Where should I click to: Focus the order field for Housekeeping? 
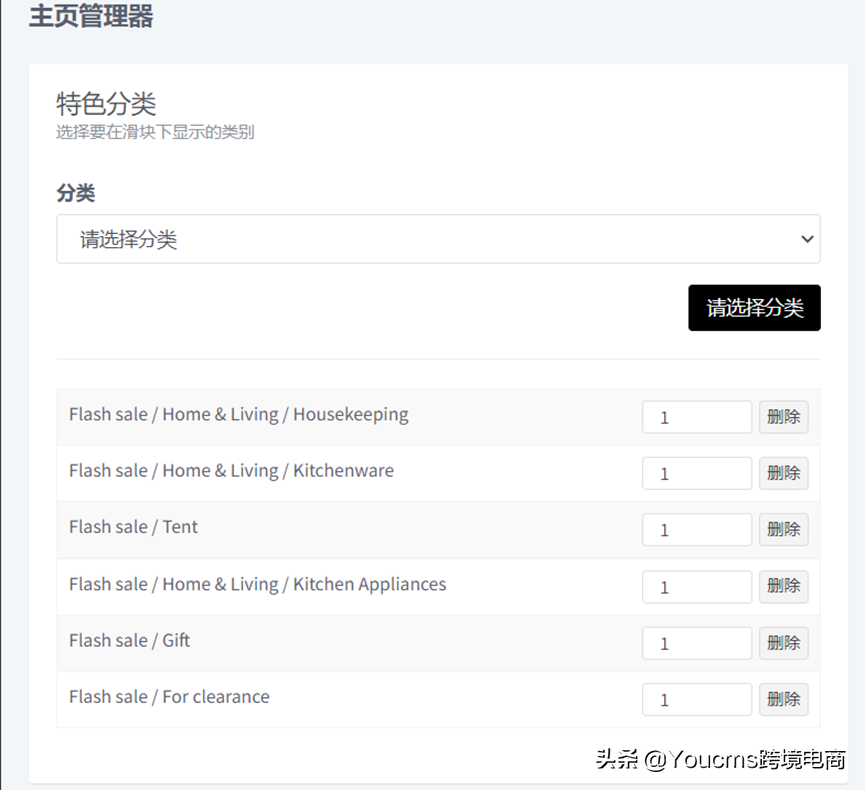(697, 417)
